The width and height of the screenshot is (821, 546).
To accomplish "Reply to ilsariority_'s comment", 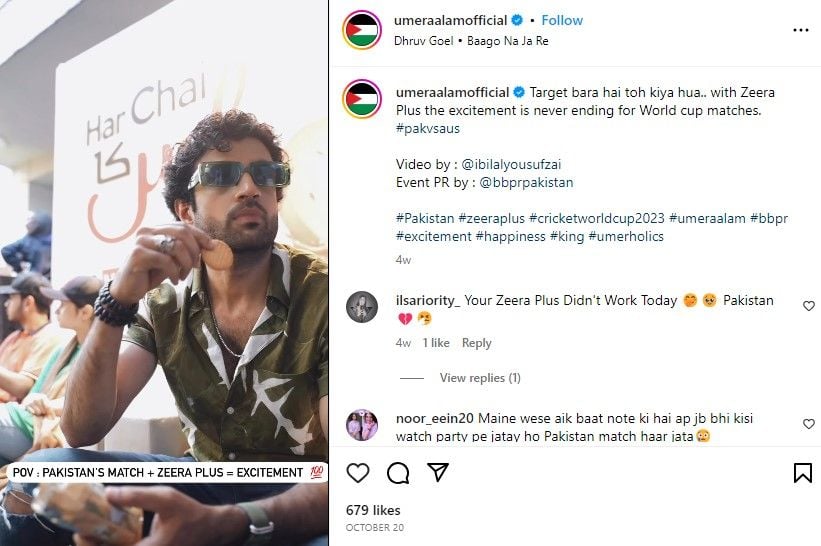I will (x=476, y=343).
